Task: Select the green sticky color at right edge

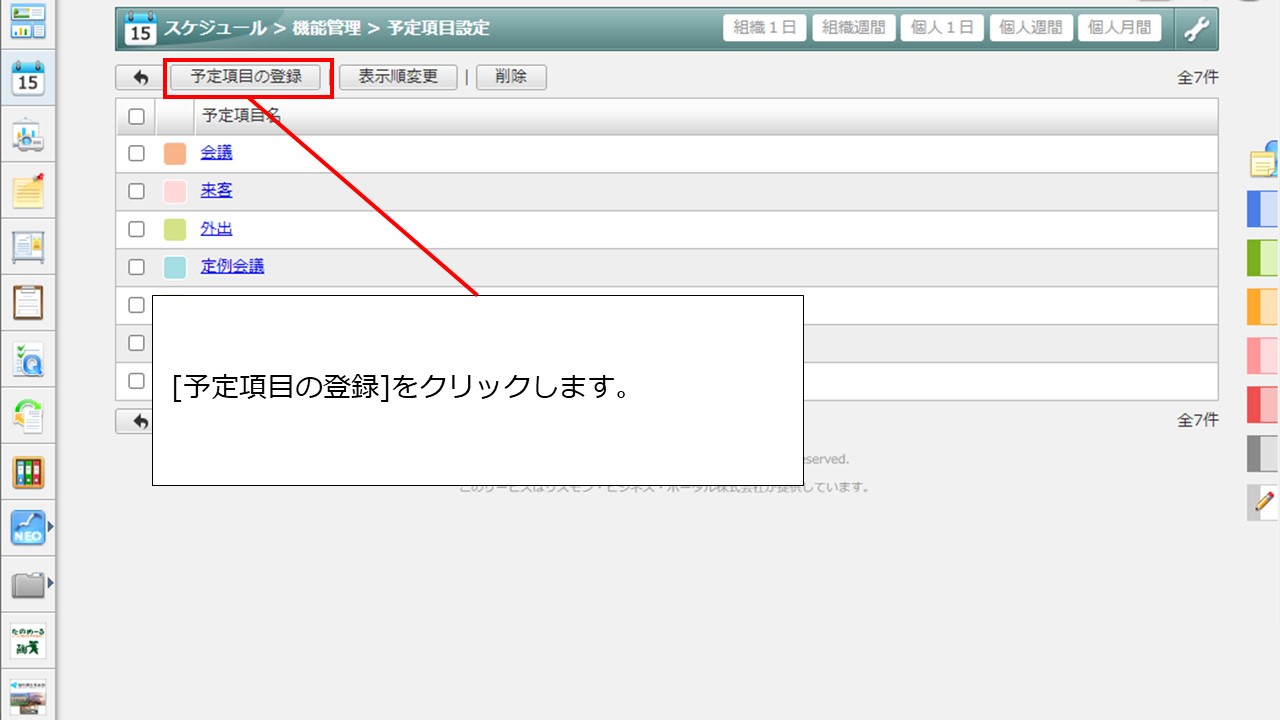Action: point(1263,258)
